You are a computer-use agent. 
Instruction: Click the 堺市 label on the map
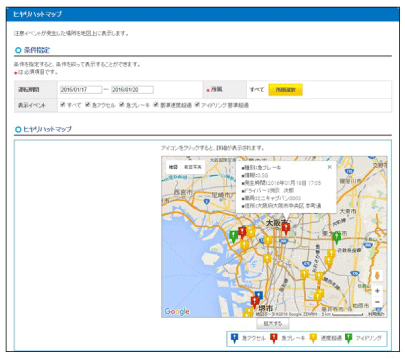tap(266, 308)
